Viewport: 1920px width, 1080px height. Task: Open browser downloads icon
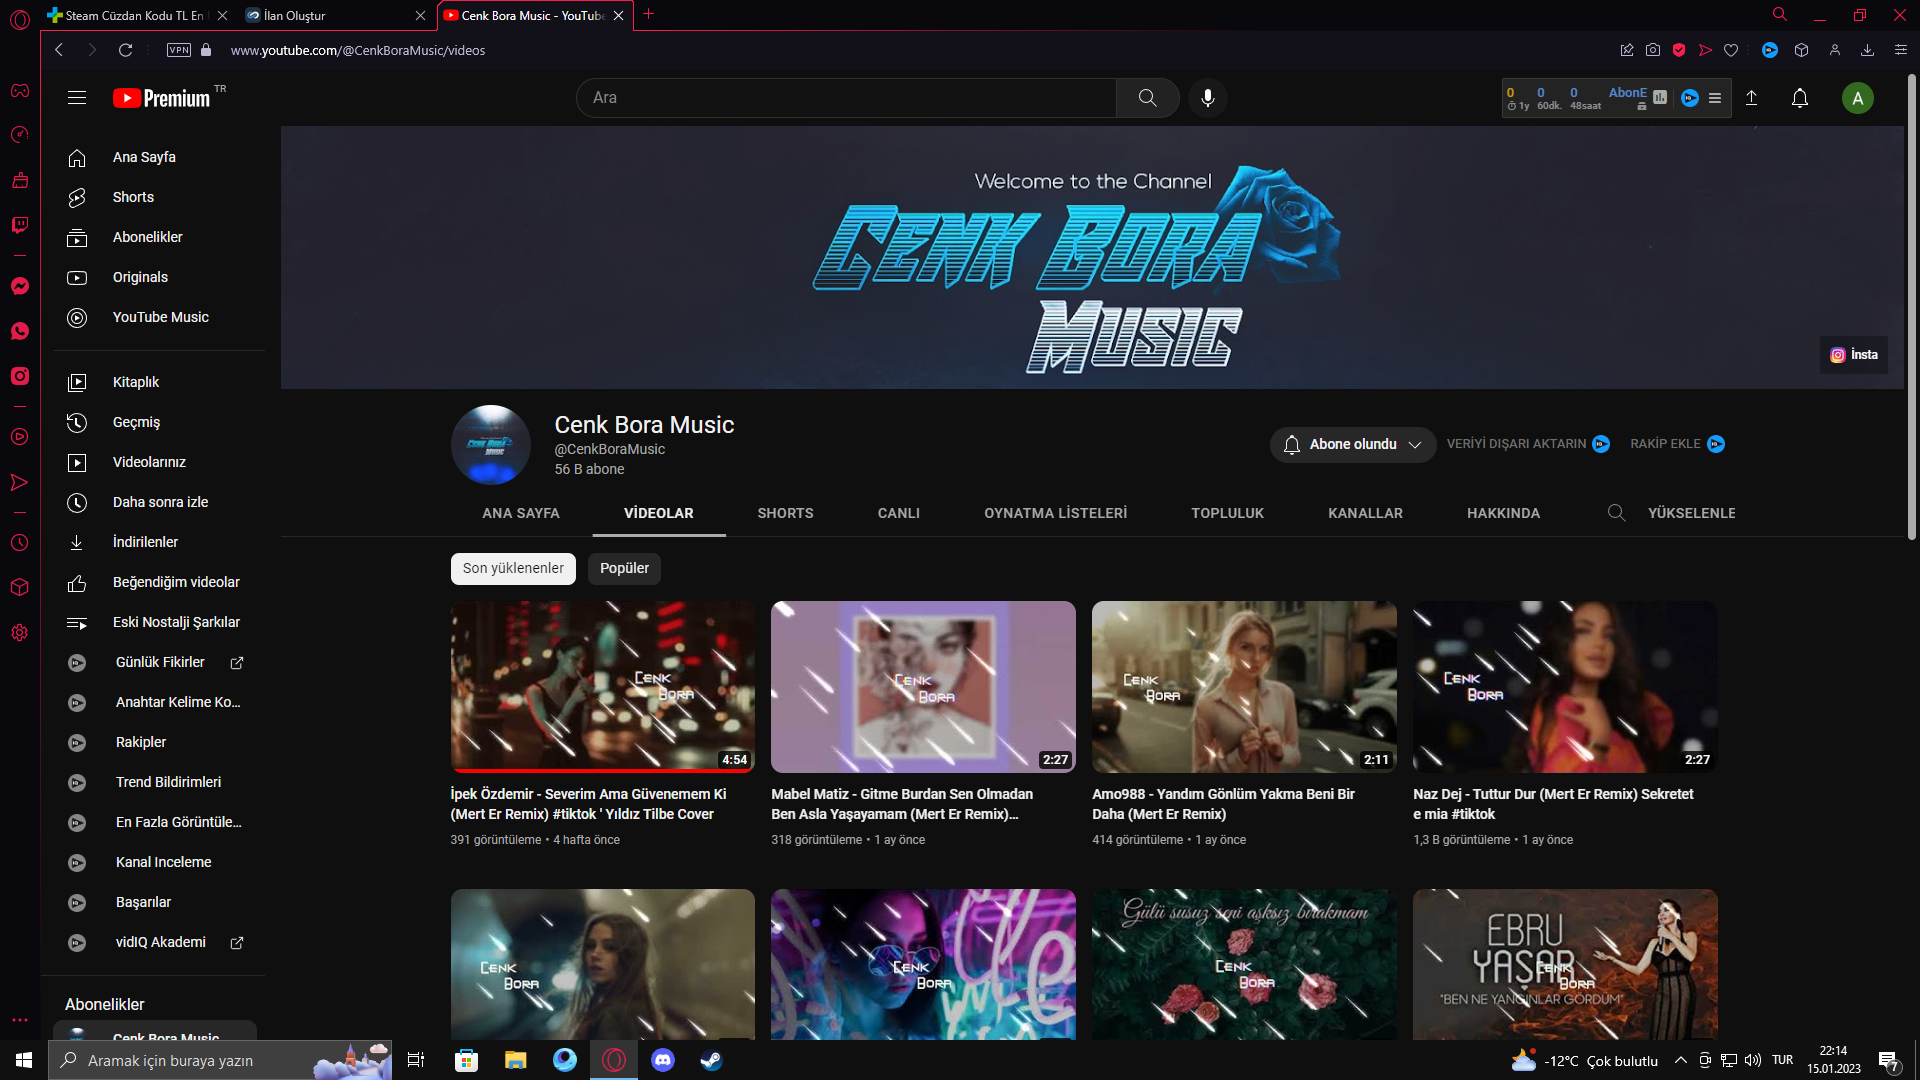tap(1867, 50)
